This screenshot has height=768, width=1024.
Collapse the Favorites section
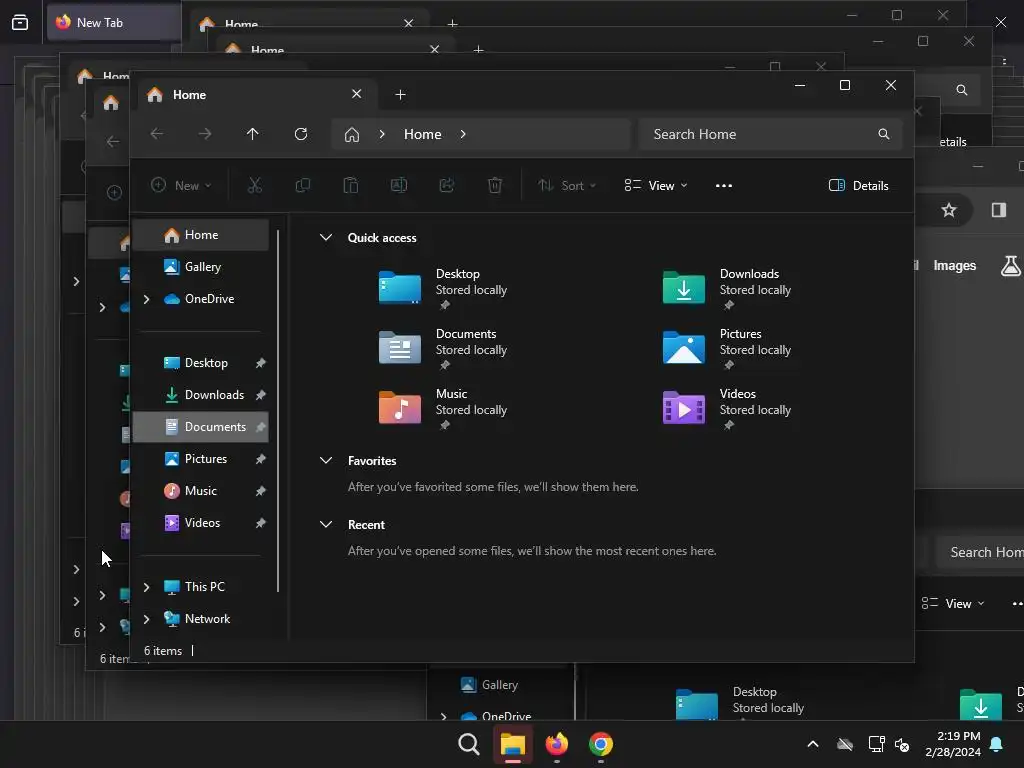click(x=326, y=460)
